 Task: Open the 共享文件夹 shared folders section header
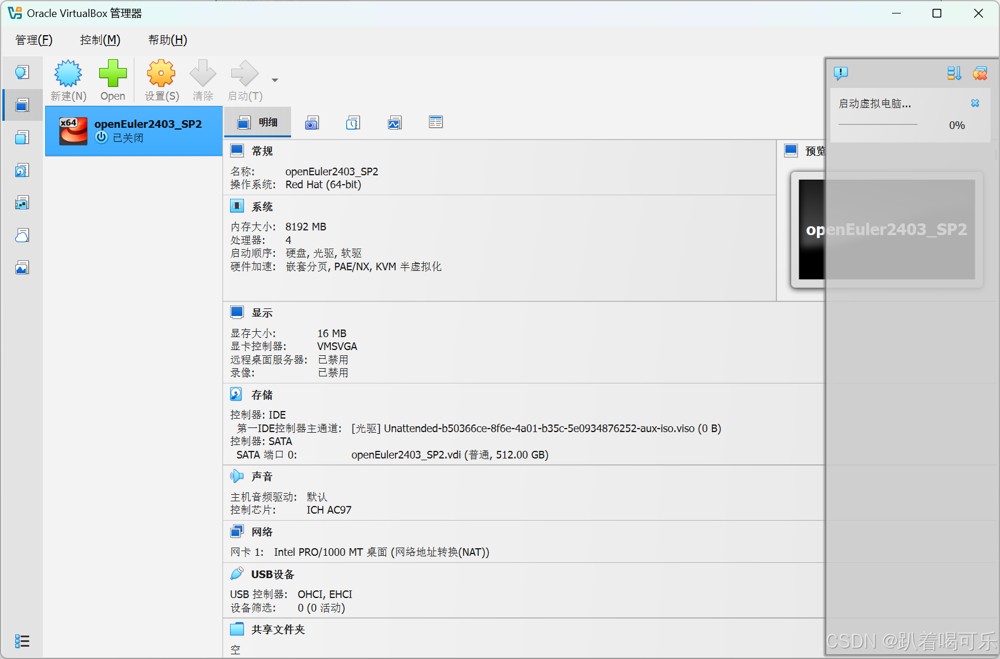[x=278, y=630]
